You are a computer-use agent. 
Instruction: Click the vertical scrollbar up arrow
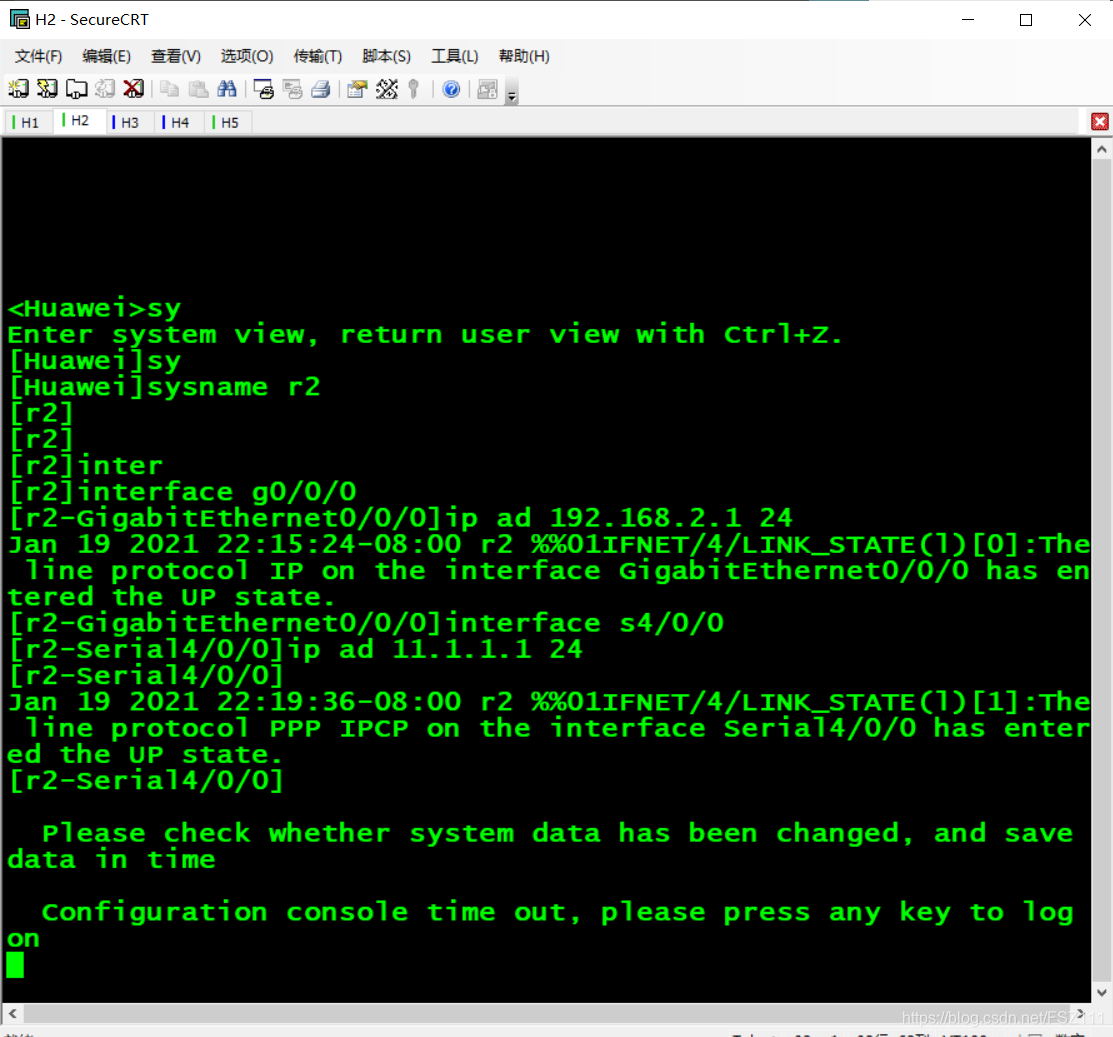click(1101, 149)
